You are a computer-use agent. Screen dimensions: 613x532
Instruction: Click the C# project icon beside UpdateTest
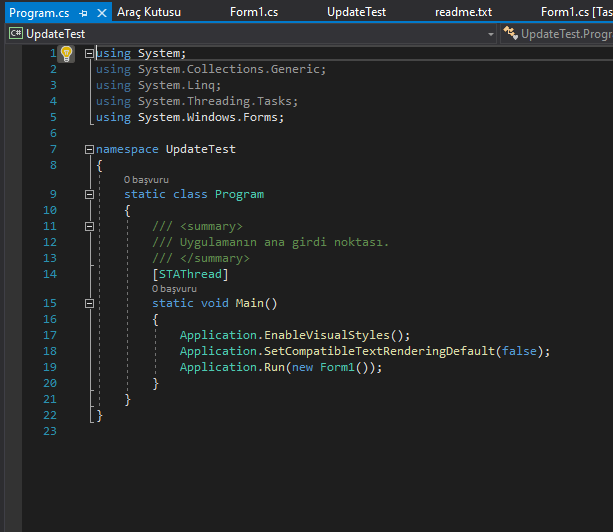click(16, 34)
